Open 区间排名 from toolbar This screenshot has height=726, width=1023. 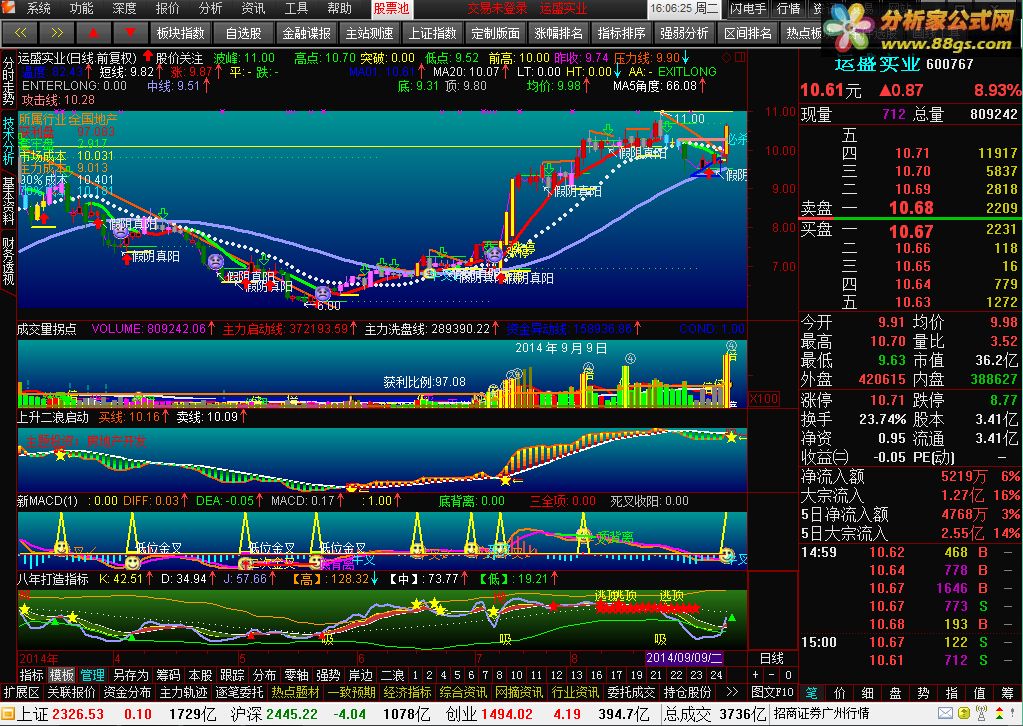[748, 33]
